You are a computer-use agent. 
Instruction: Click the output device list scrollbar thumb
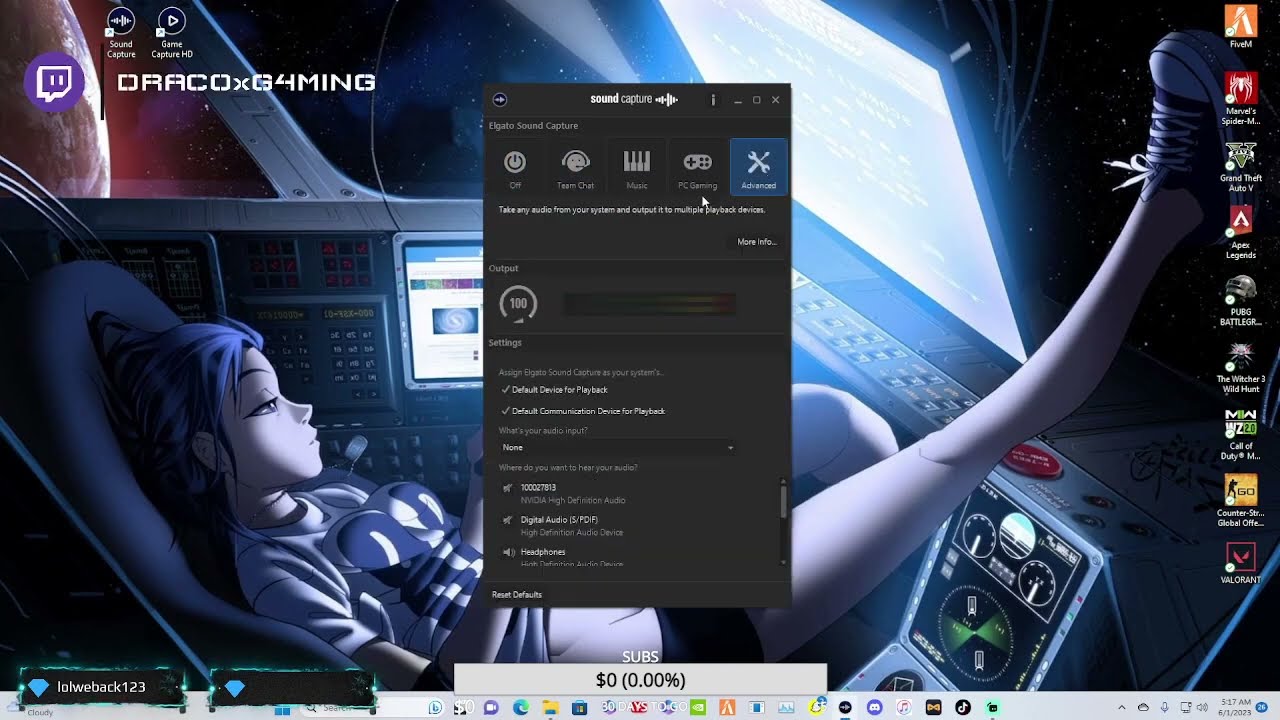[x=783, y=502]
